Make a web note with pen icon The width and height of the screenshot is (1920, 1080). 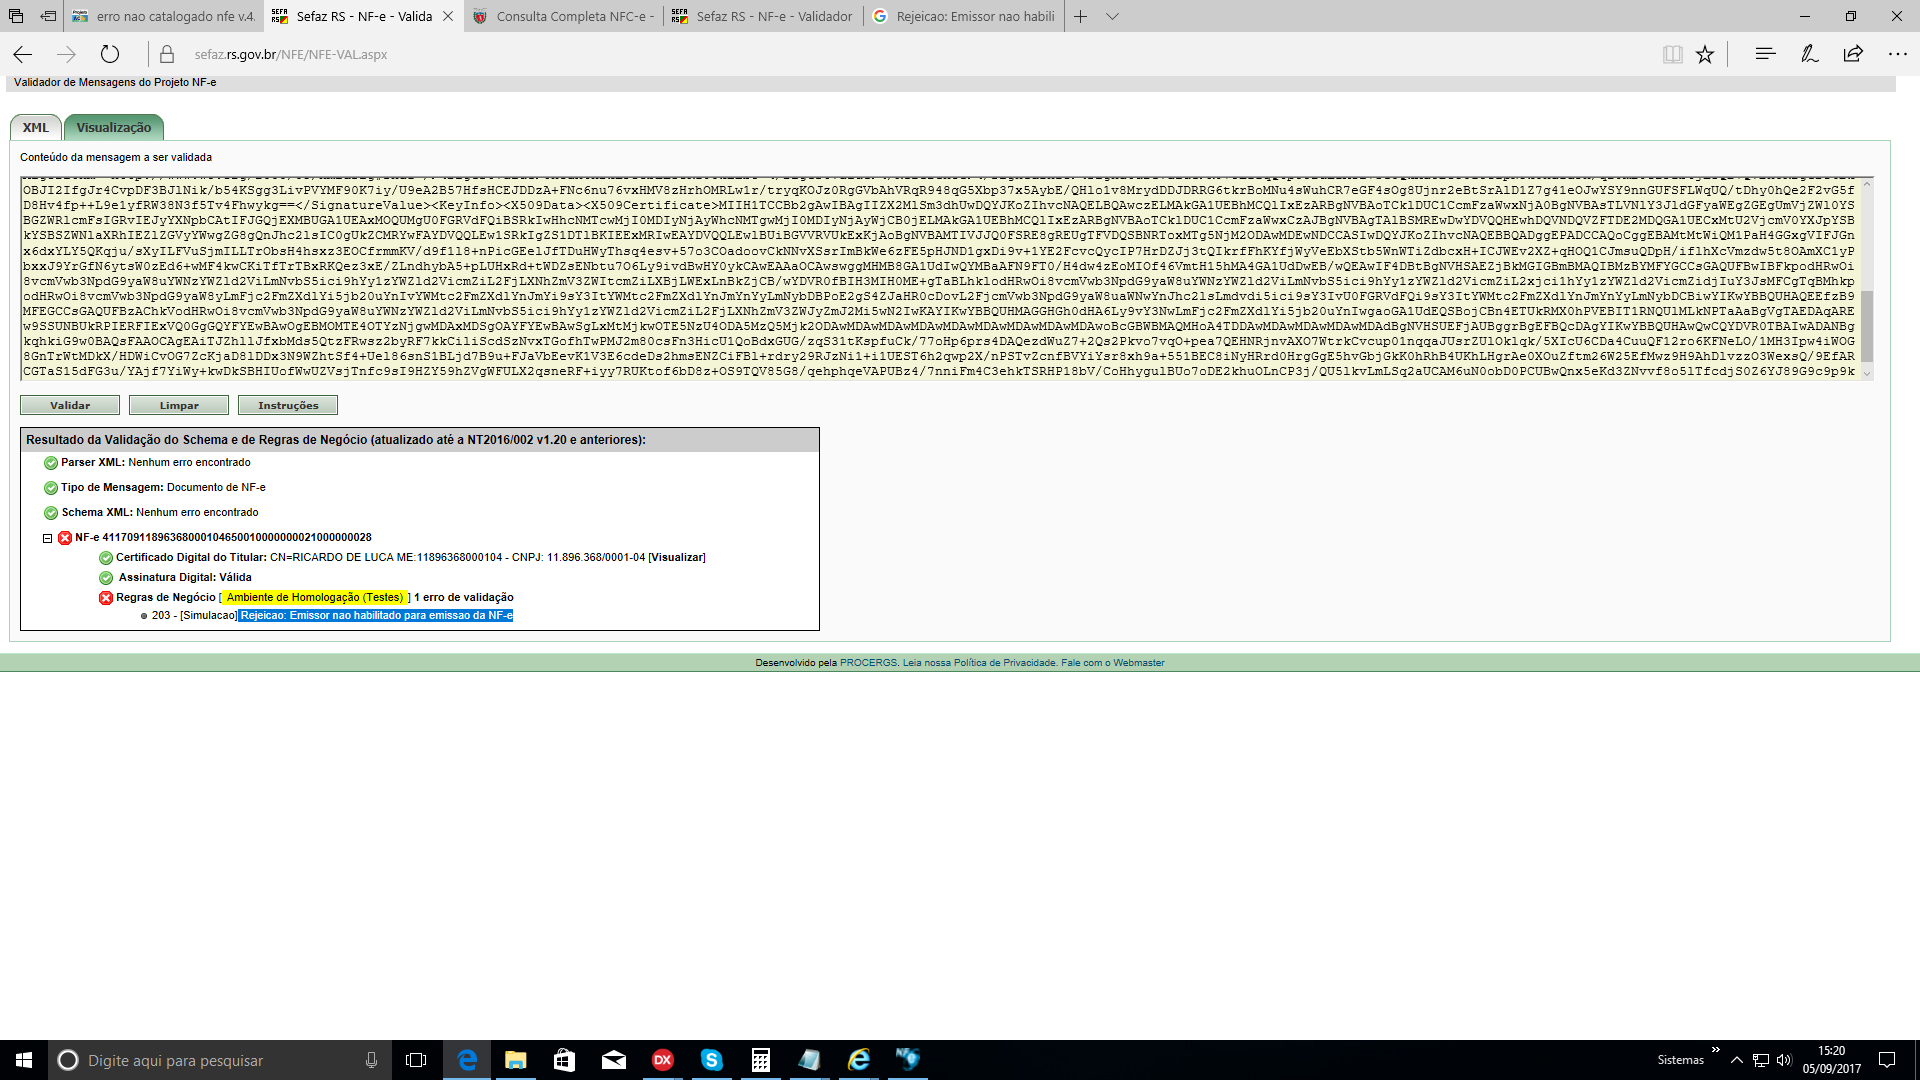1809,54
